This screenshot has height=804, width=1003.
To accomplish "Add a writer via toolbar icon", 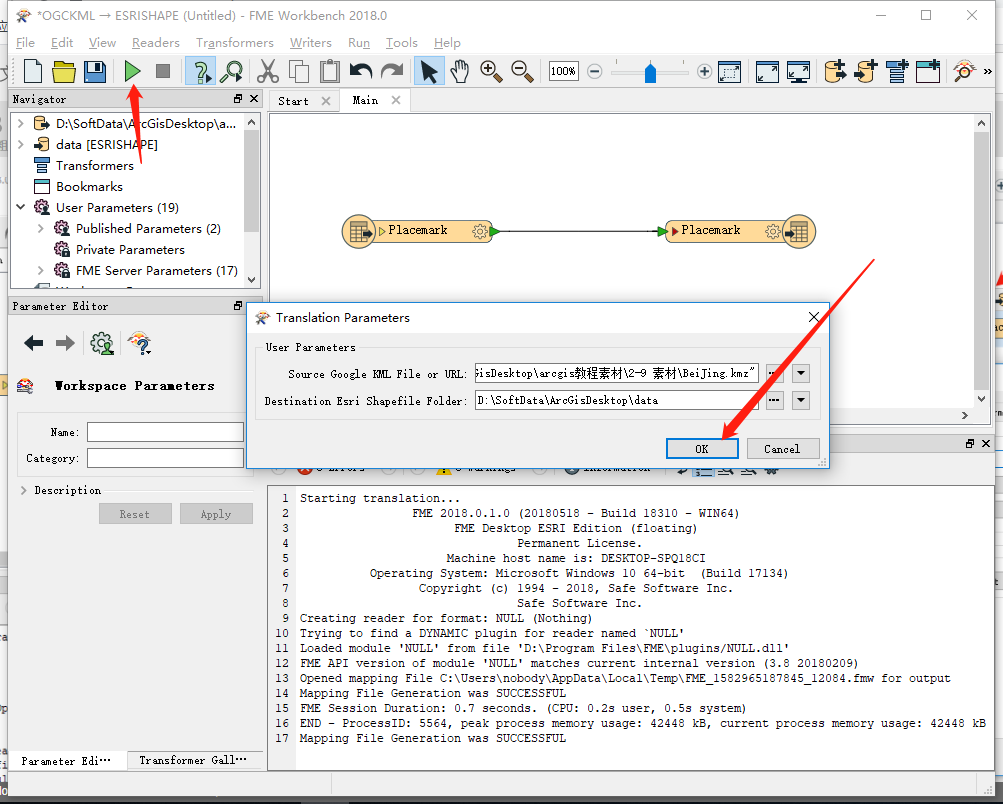I will pyautogui.click(x=866, y=71).
